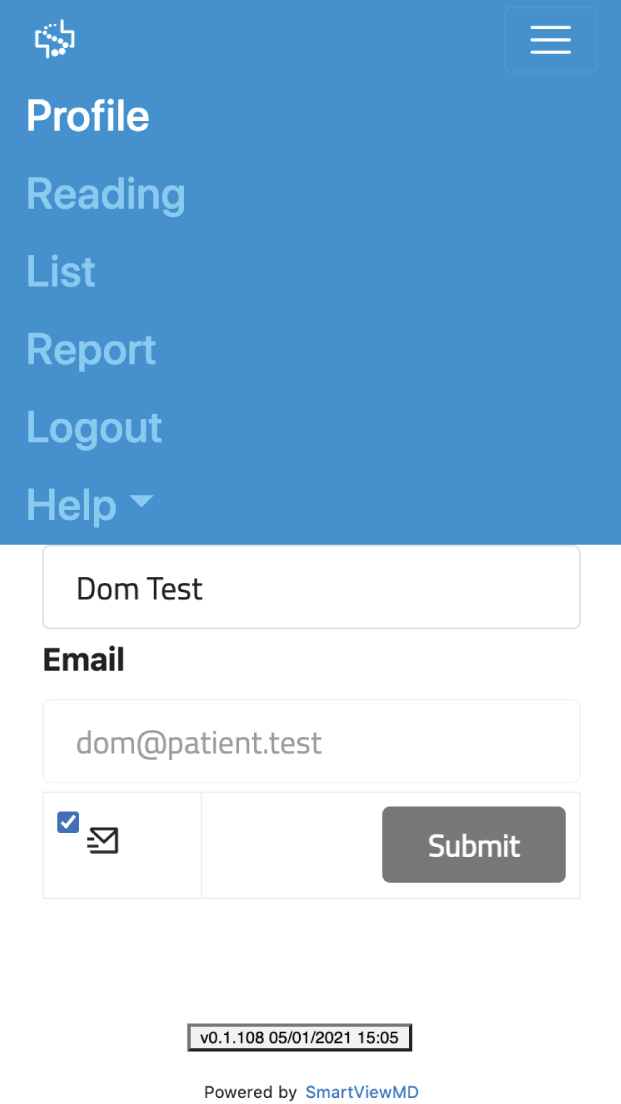Open the Report section

point(91,350)
